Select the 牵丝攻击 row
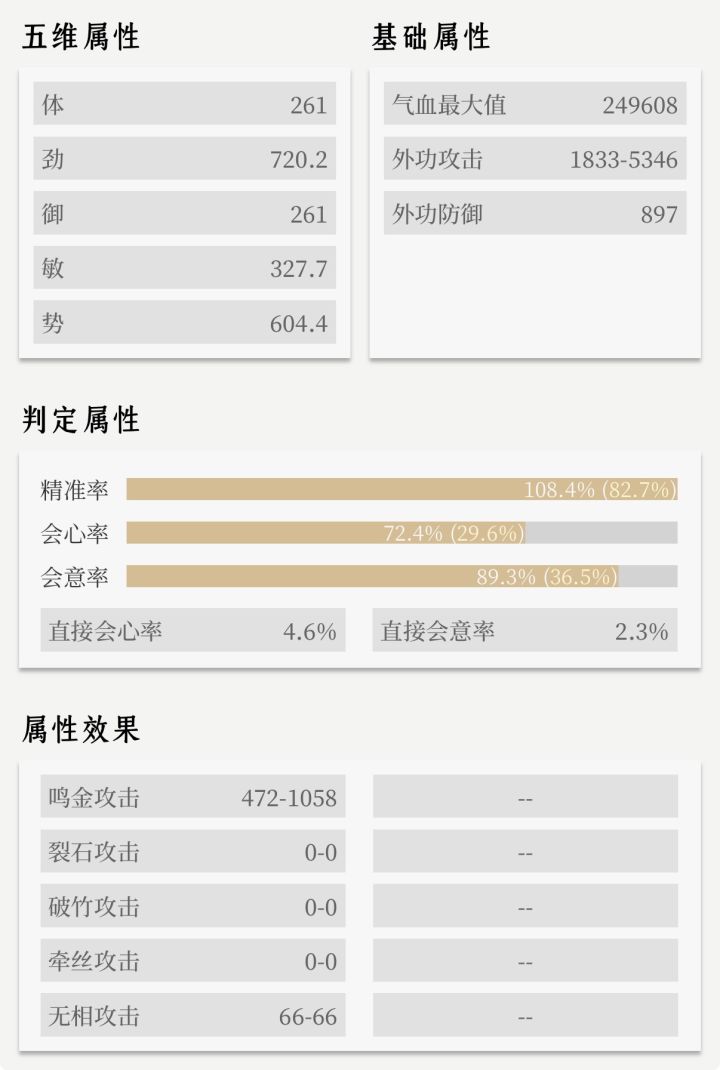 [192, 960]
